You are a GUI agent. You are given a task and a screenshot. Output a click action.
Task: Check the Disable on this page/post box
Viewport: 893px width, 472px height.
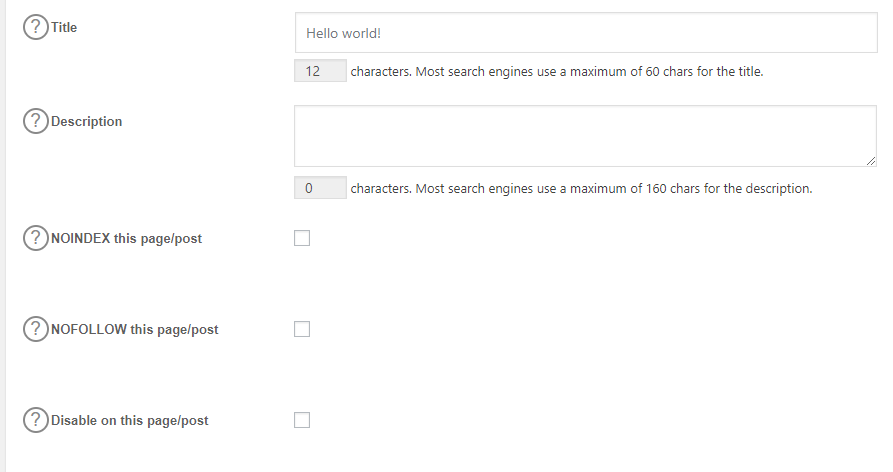click(302, 420)
